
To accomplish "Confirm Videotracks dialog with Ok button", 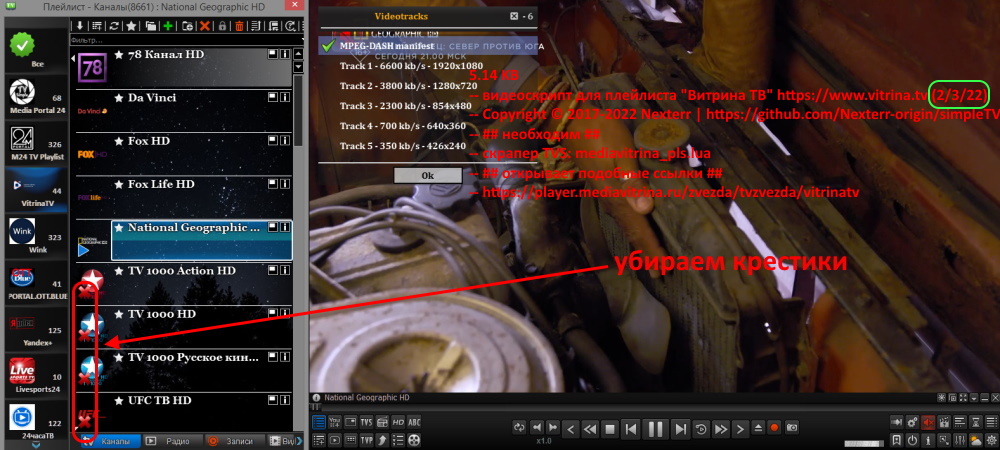I will click(x=427, y=175).
